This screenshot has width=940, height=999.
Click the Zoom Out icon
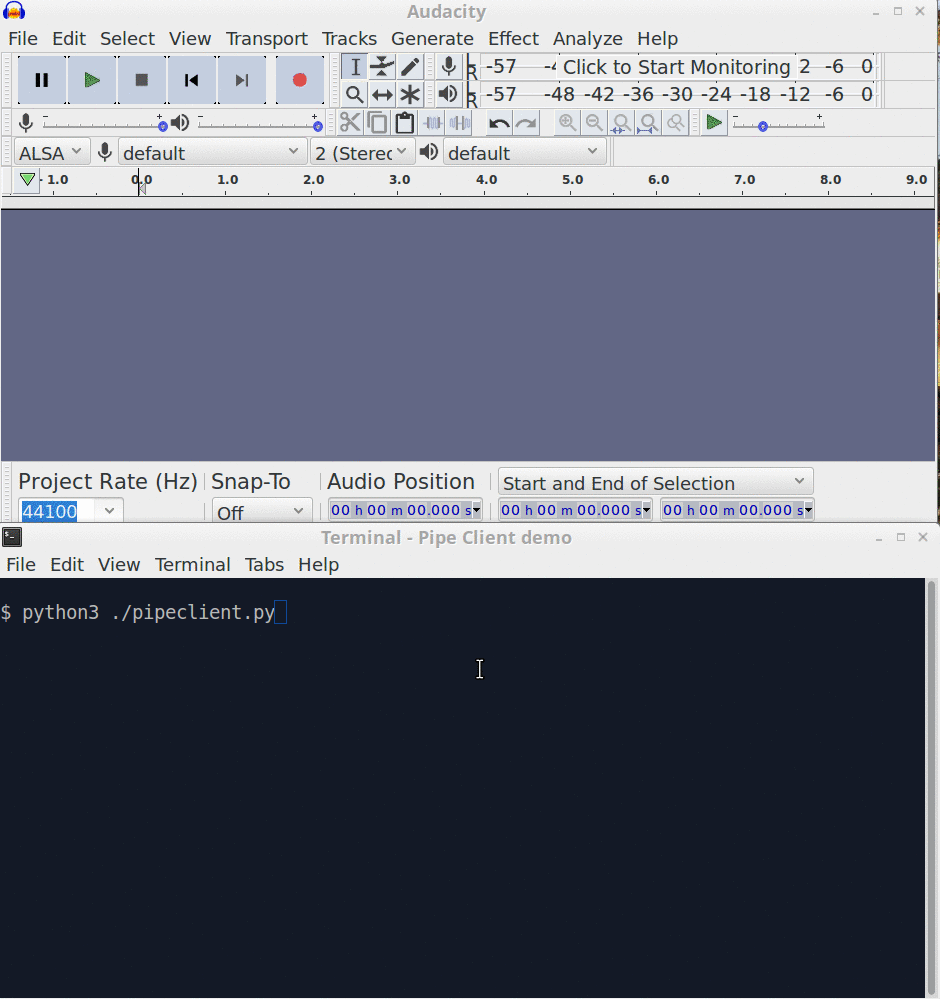594,122
